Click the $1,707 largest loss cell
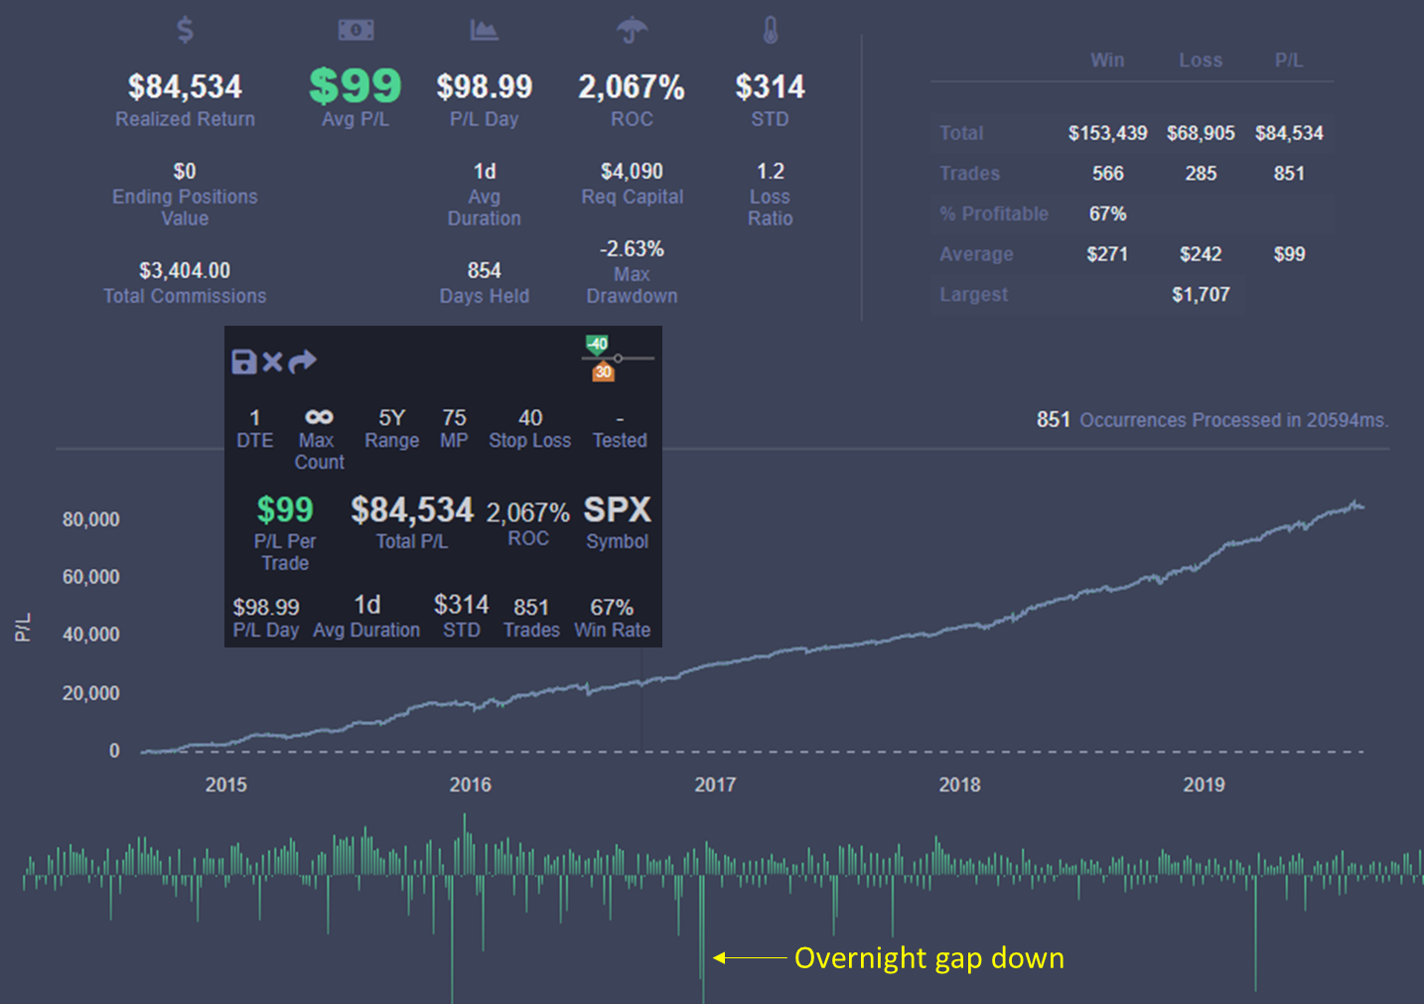The width and height of the screenshot is (1424, 1004). point(1200,295)
